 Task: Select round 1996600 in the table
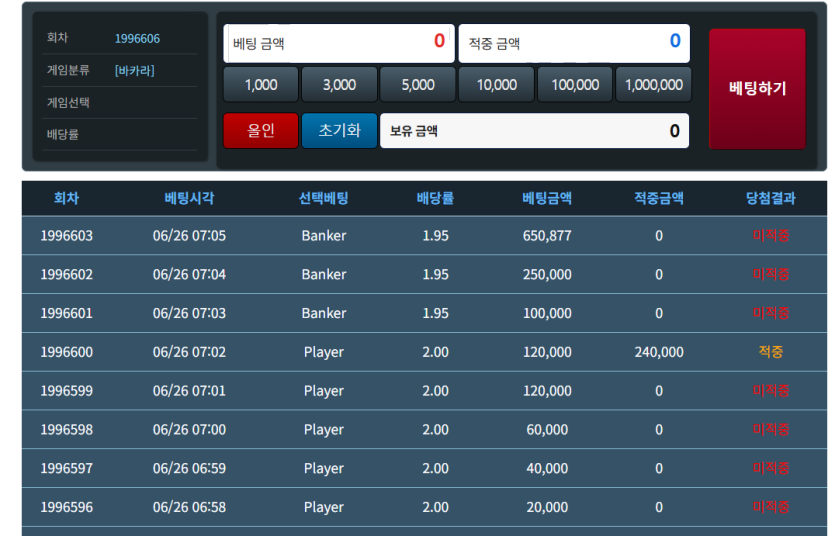point(67,352)
